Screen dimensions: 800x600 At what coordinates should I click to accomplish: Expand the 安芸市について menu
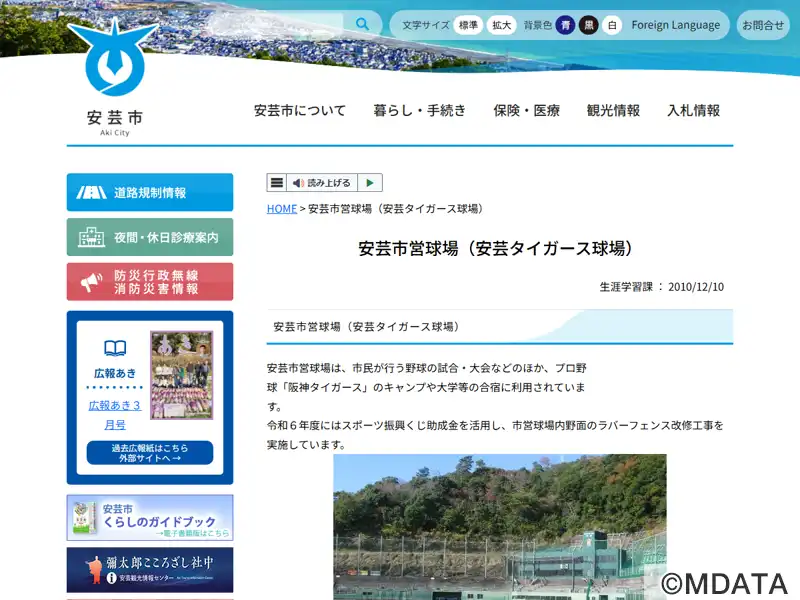(x=299, y=111)
